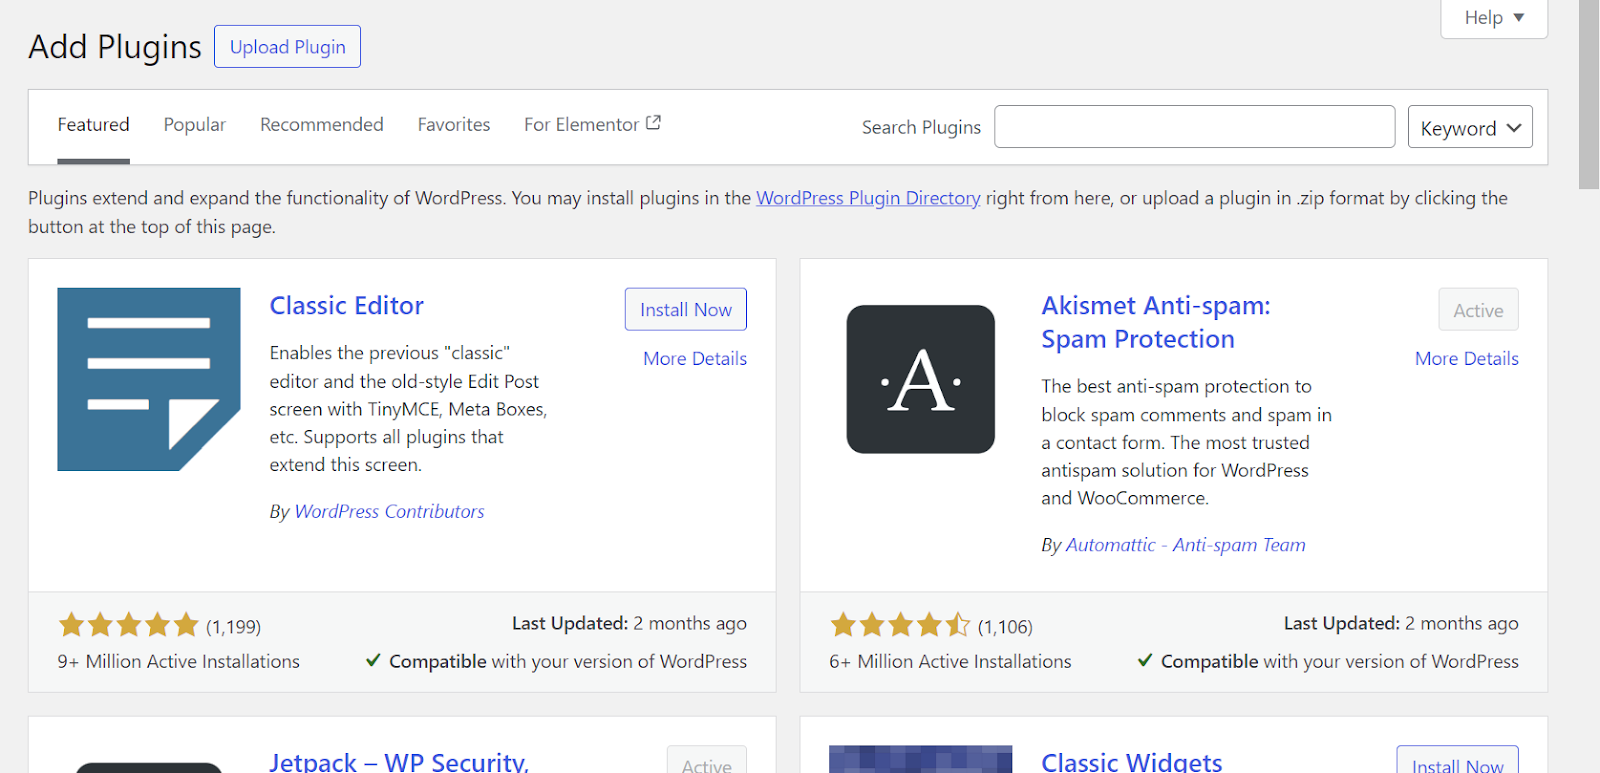The width and height of the screenshot is (1600, 773).
Task: Open the Jetpack – WP Security plugin title
Action: (x=399, y=761)
